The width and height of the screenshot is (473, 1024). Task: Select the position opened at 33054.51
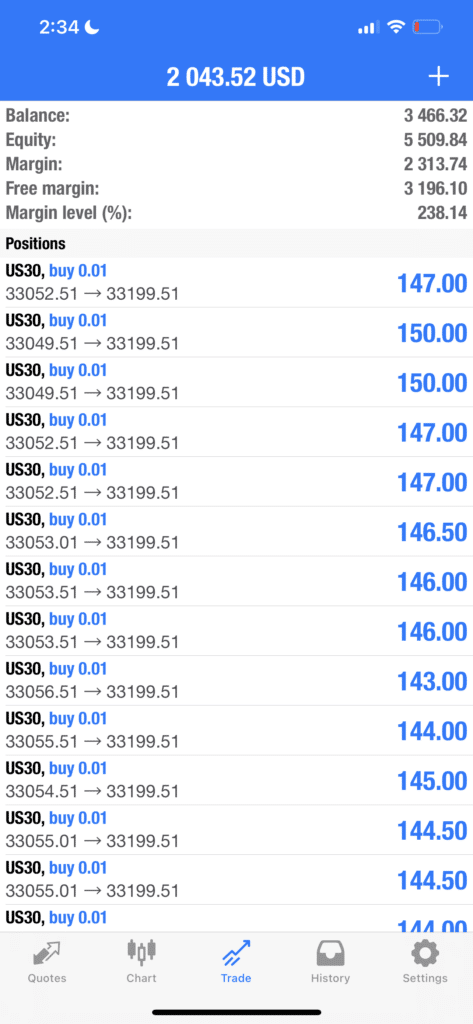[236, 780]
